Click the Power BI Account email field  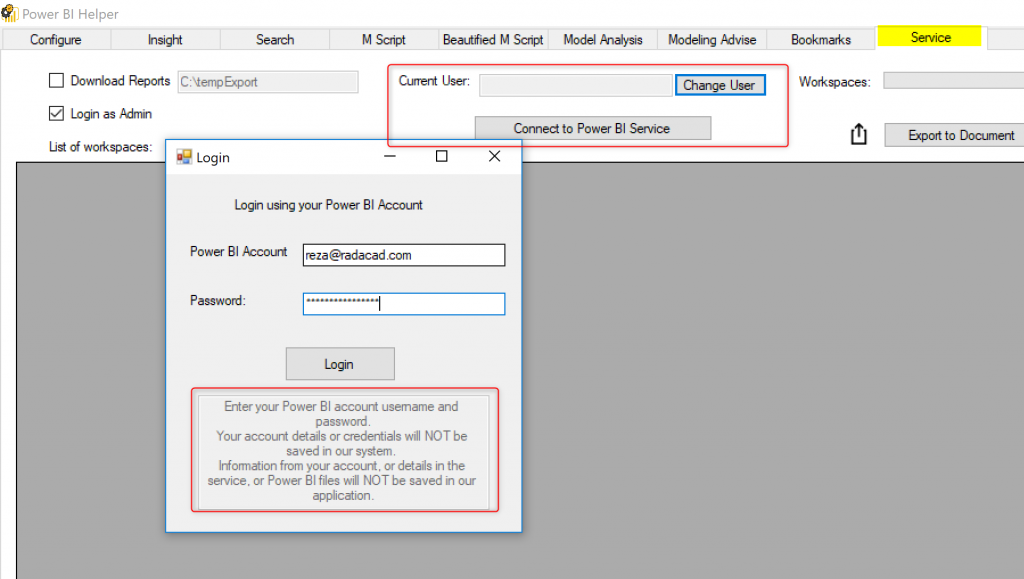(x=404, y=255)
